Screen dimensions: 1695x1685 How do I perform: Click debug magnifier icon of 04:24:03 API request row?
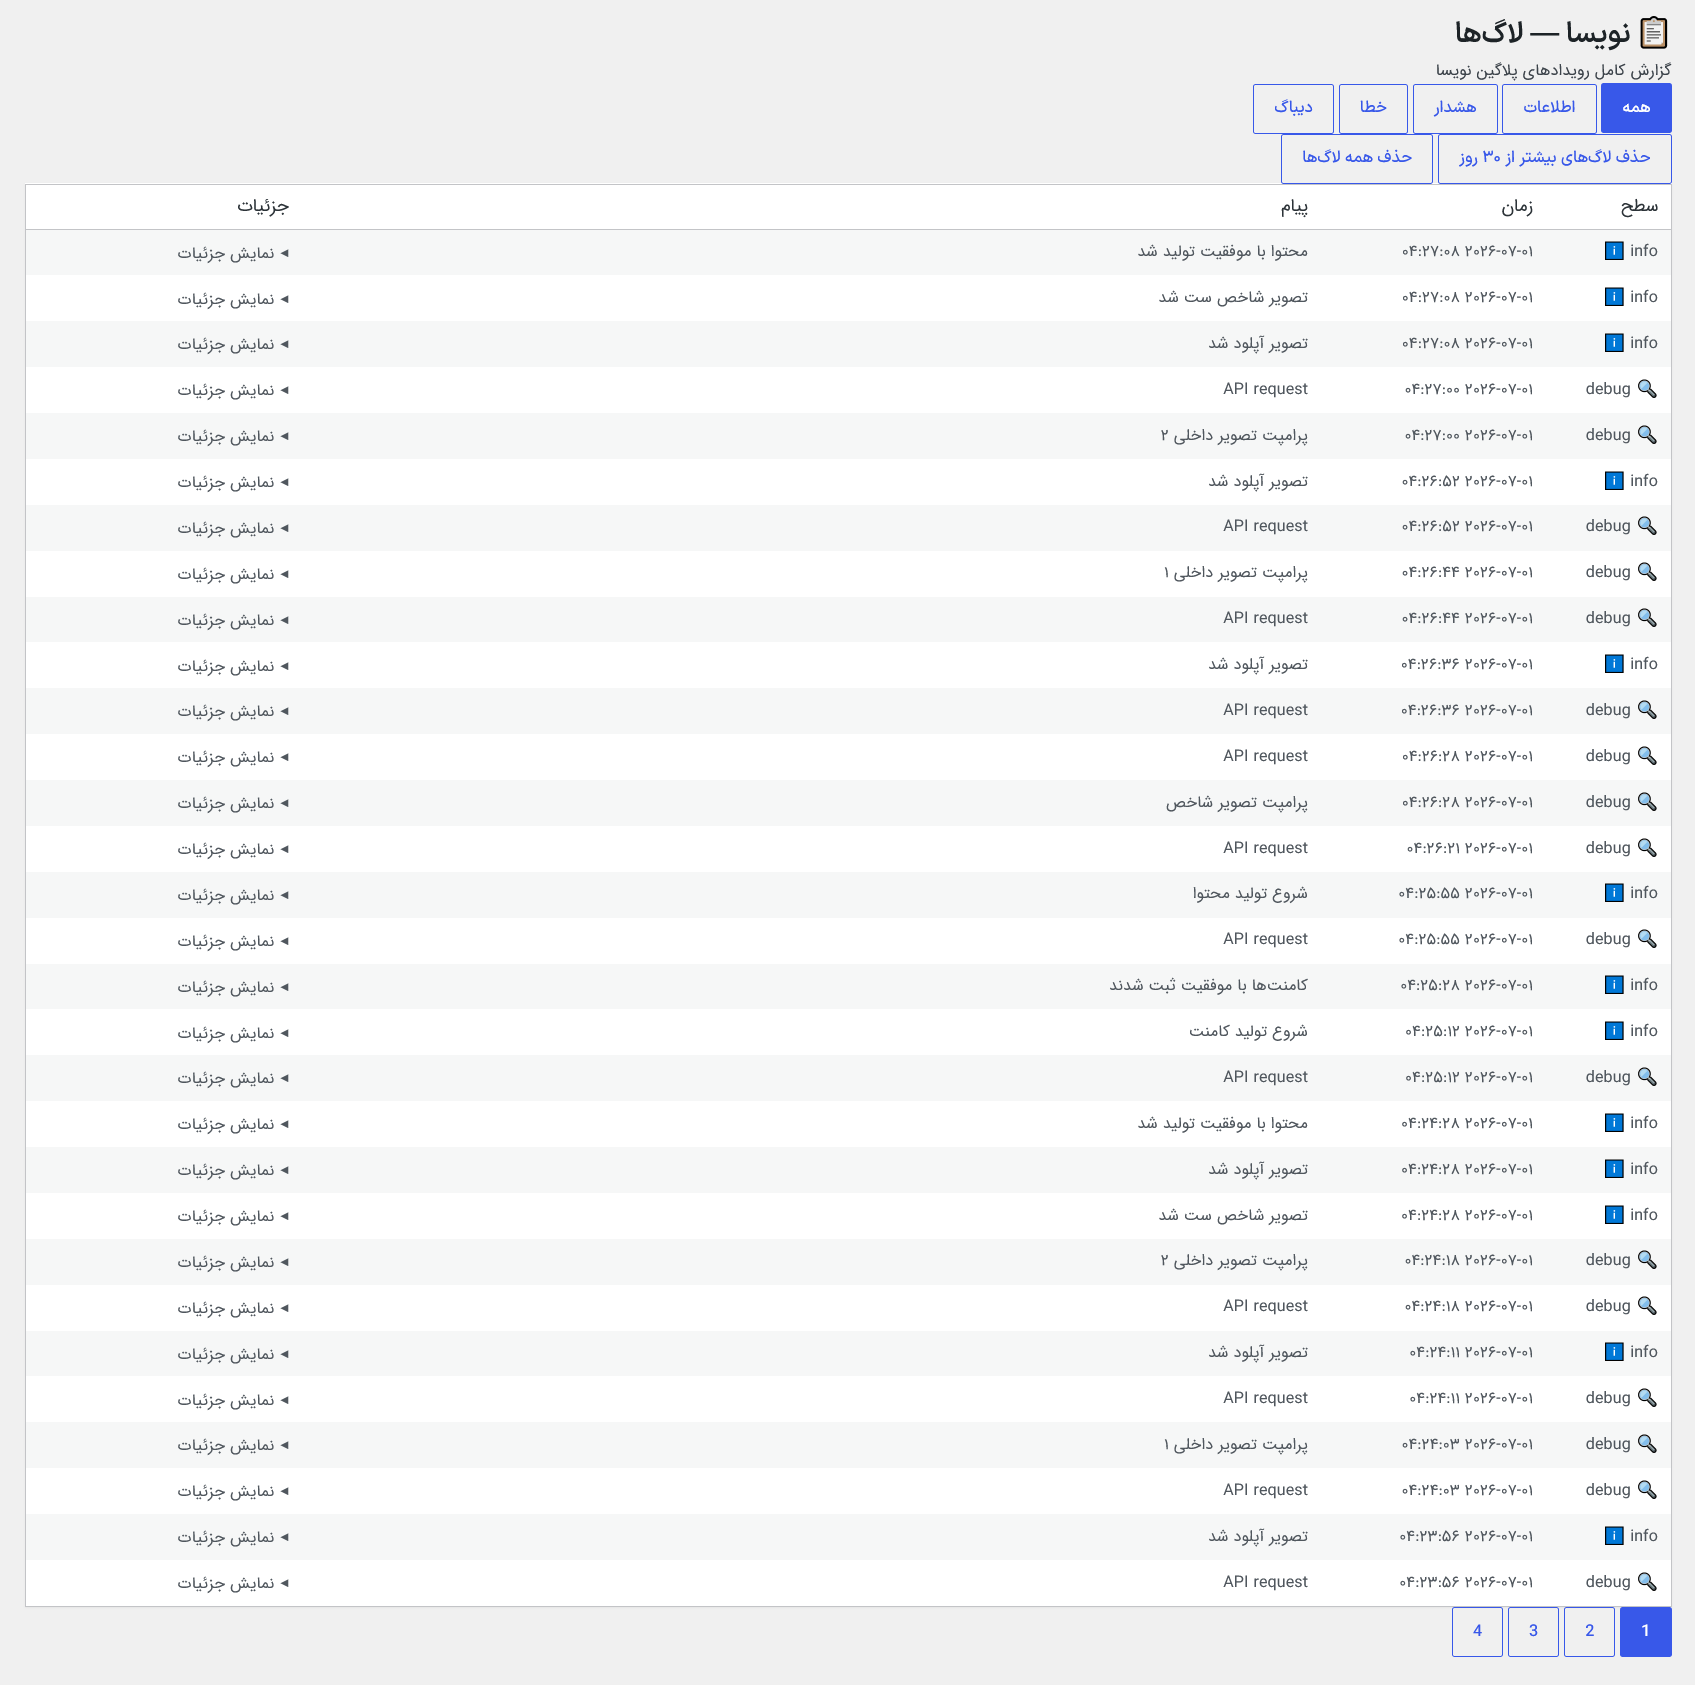[x=1647, y=1490]
